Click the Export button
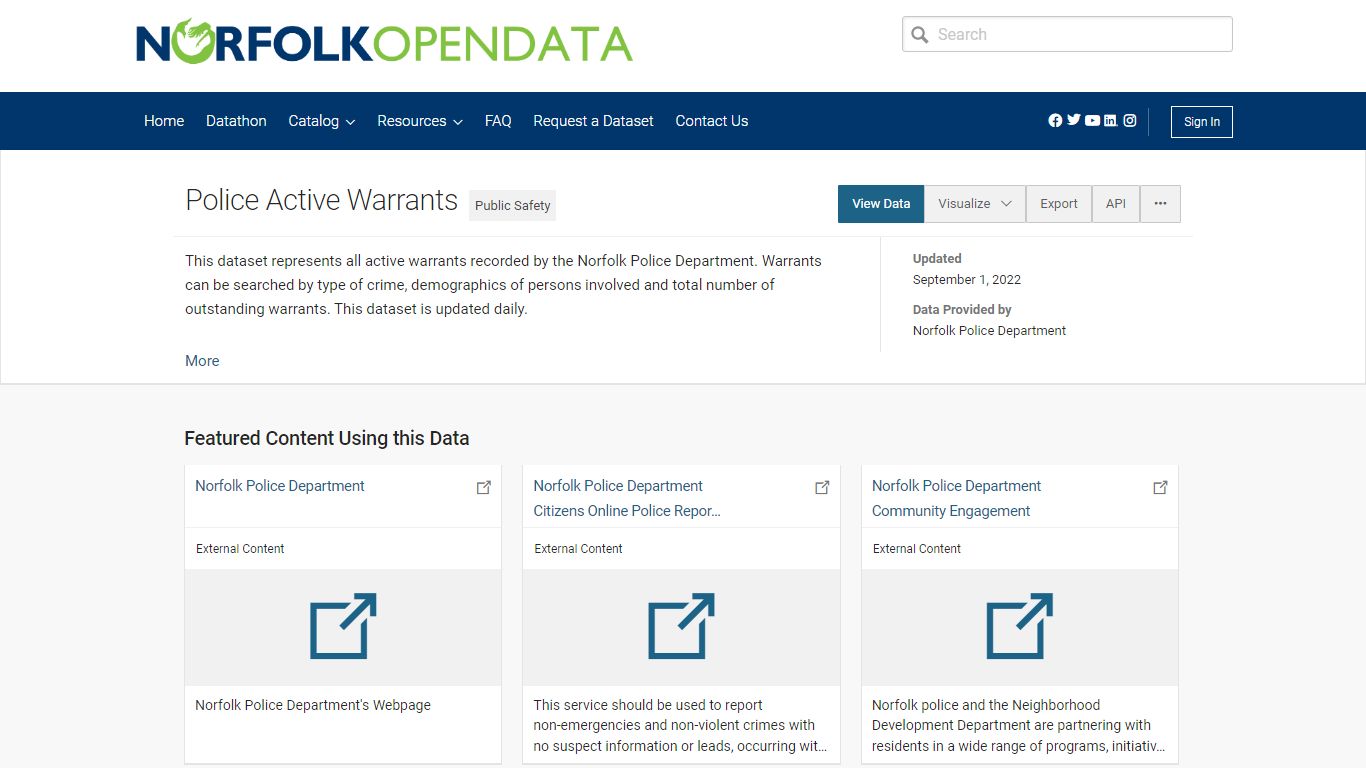This screenshot has width=1366, height=768. tap(1059, 204)
